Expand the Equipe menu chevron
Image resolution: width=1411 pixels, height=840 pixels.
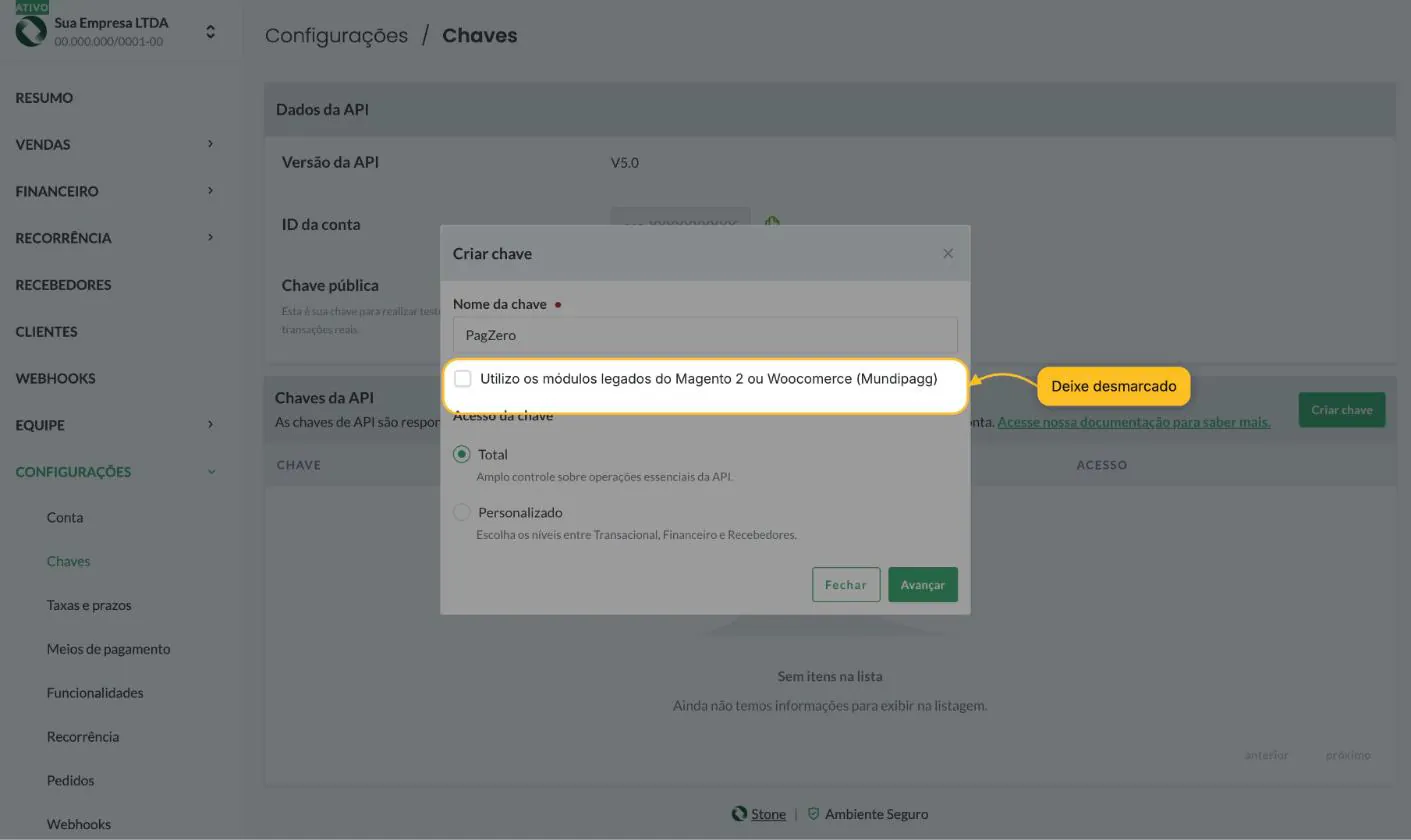click(x=210, y=425)
